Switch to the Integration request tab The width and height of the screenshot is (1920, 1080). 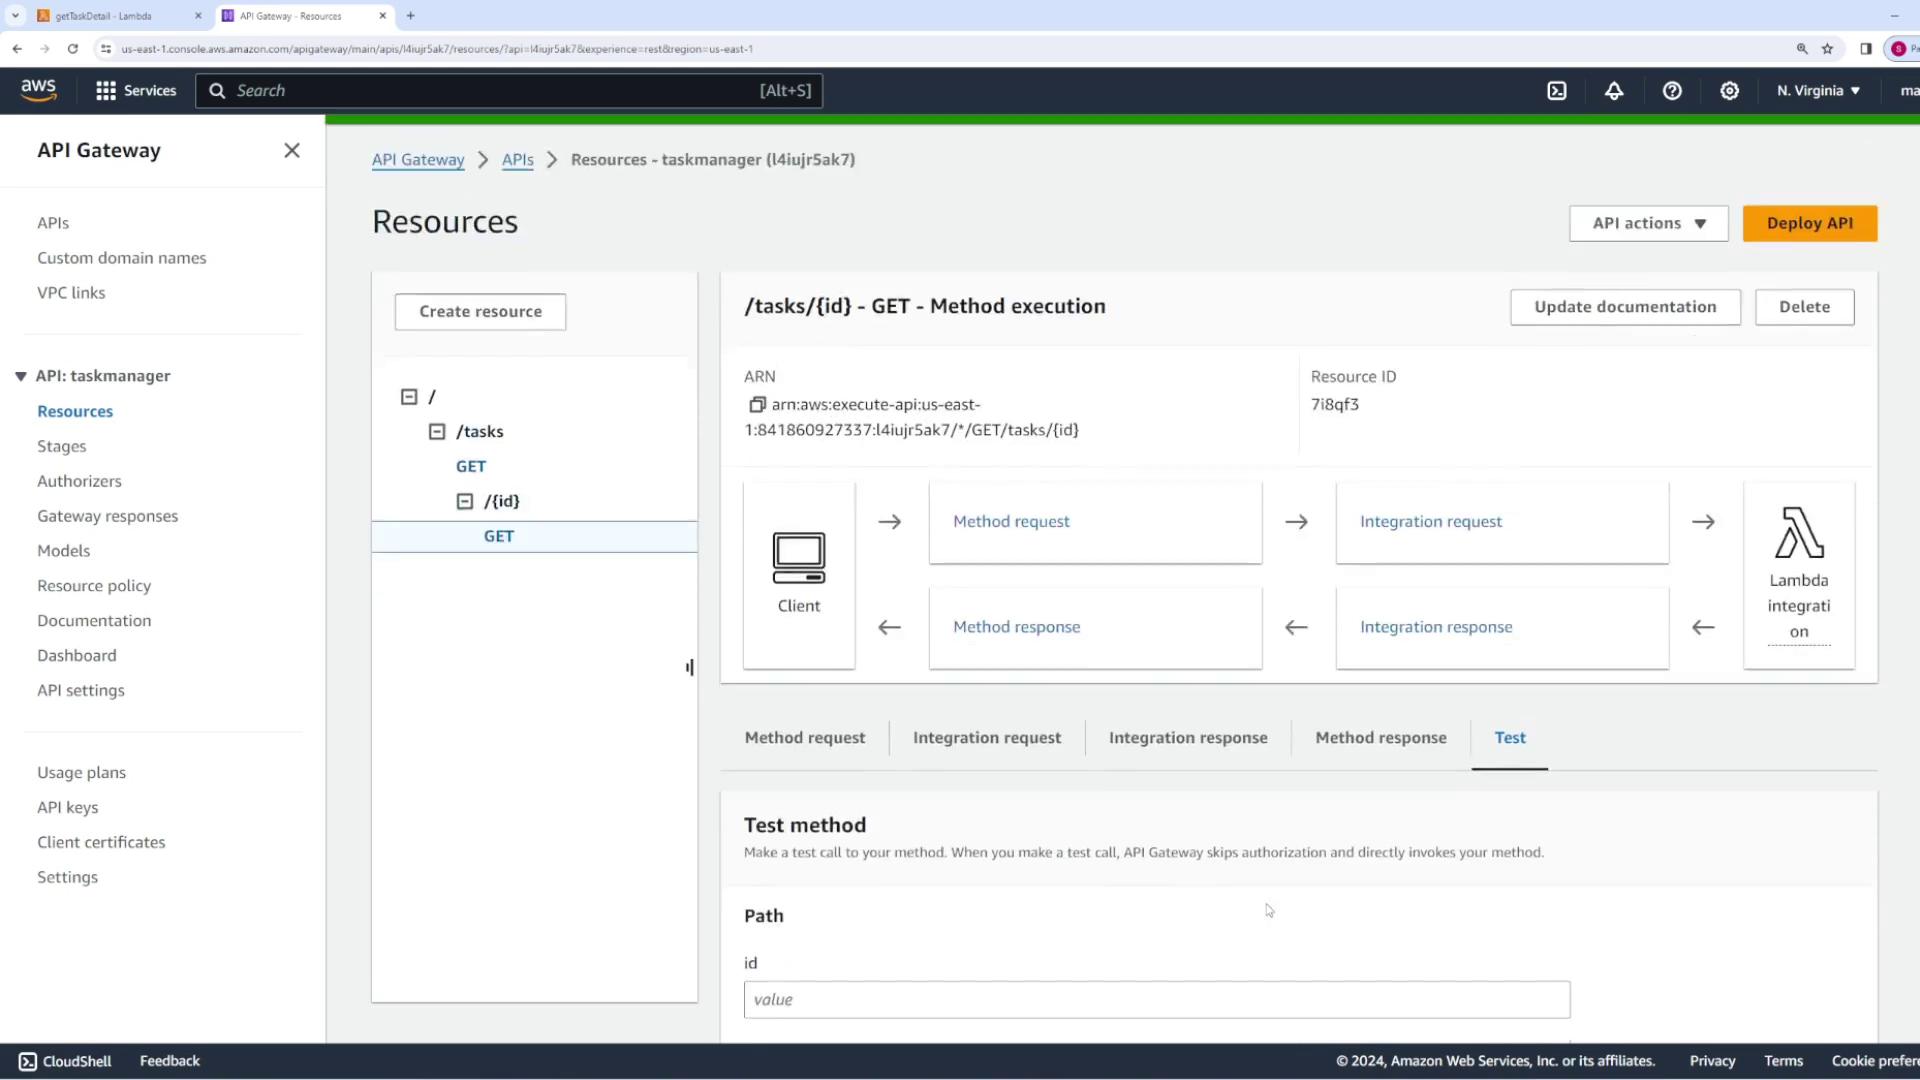click(x=986, y=738)
